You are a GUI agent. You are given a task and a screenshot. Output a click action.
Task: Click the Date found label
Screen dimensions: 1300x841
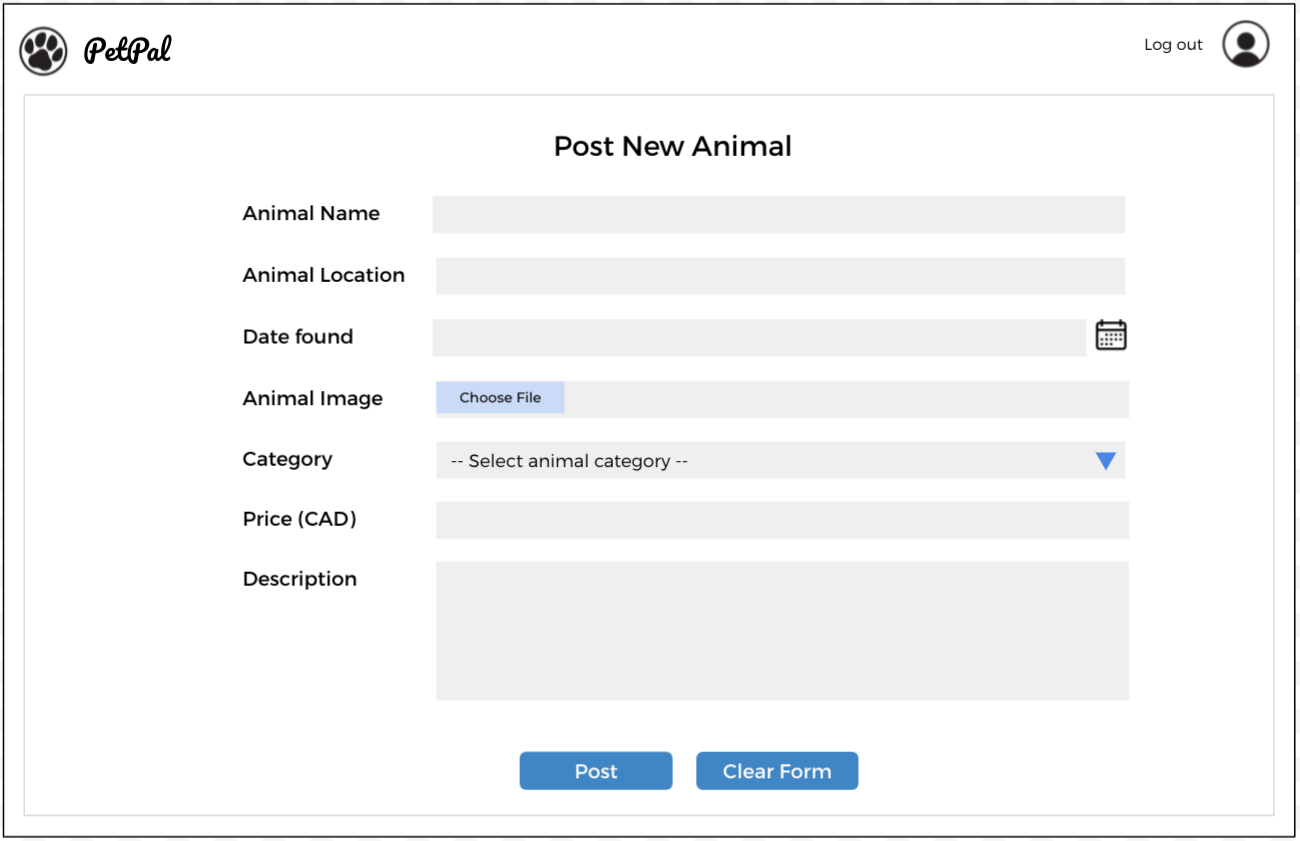coord(298,337)
